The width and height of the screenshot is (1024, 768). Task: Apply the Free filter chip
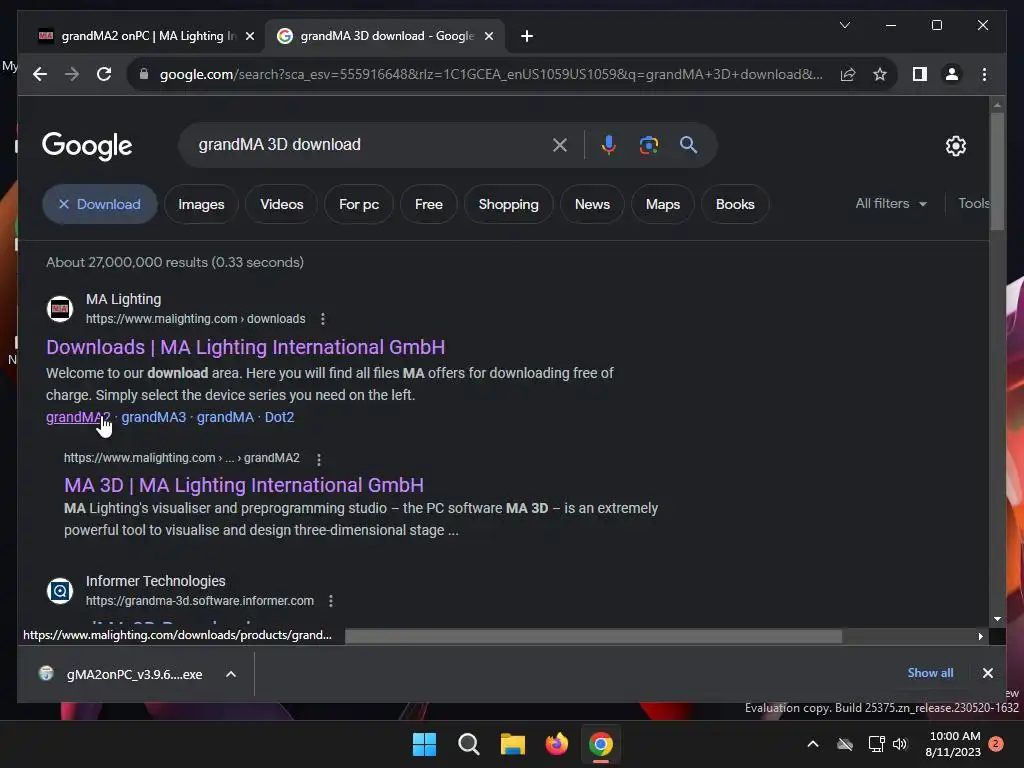[x=428, y=204]
